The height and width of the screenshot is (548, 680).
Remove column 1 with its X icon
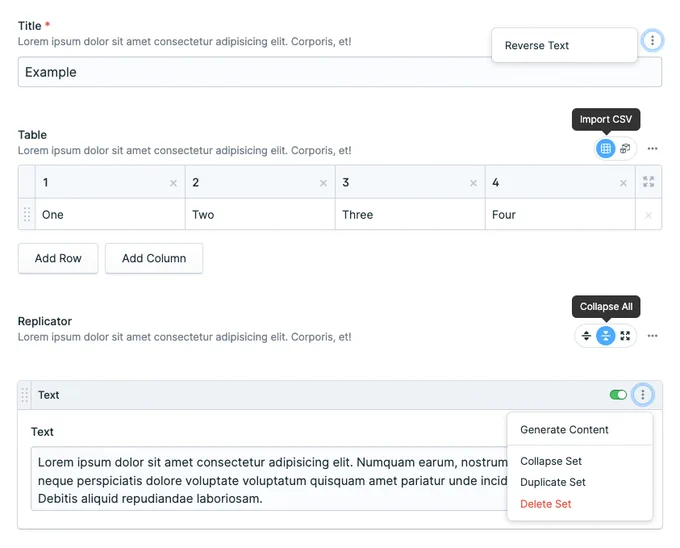(x=173, y=183)
